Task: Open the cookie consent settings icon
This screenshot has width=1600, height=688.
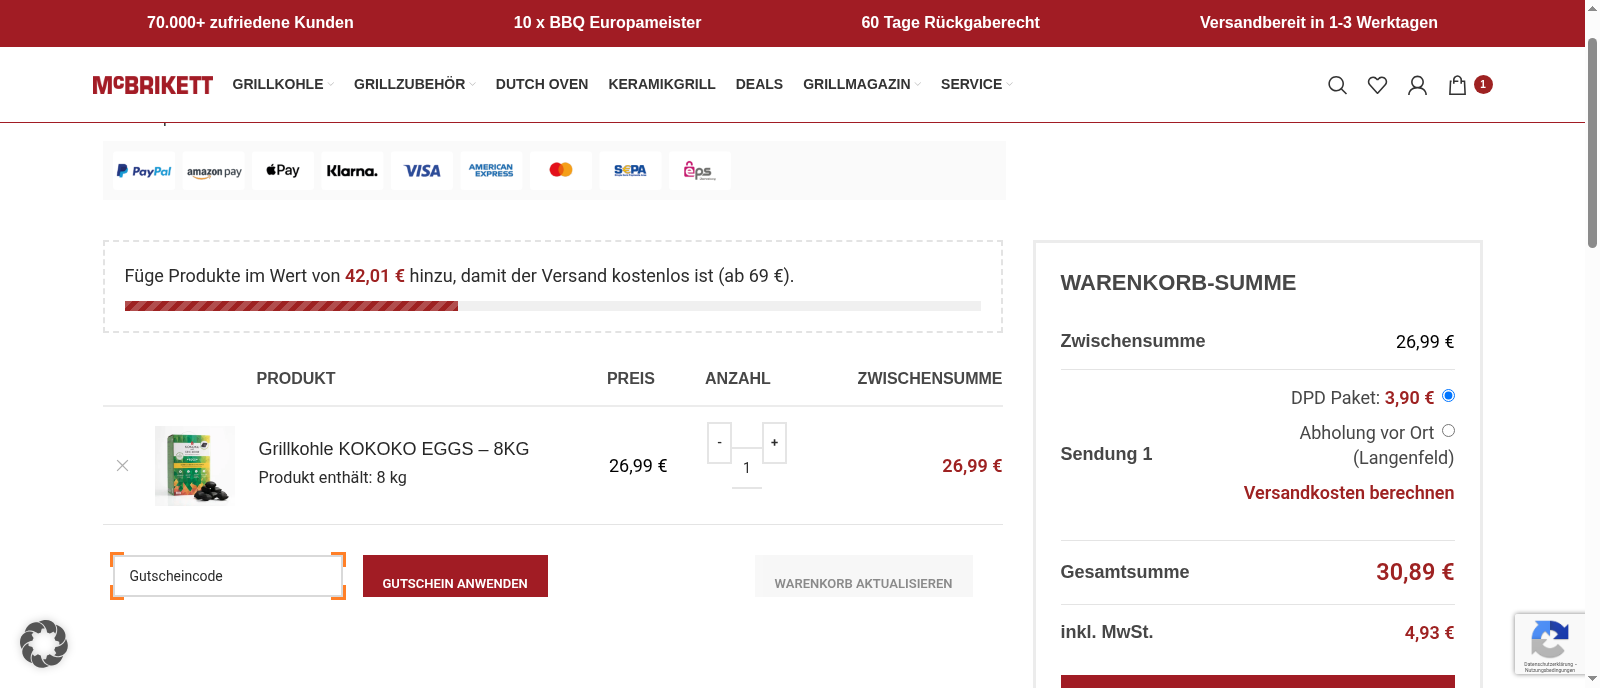Action: pos(44,643)
